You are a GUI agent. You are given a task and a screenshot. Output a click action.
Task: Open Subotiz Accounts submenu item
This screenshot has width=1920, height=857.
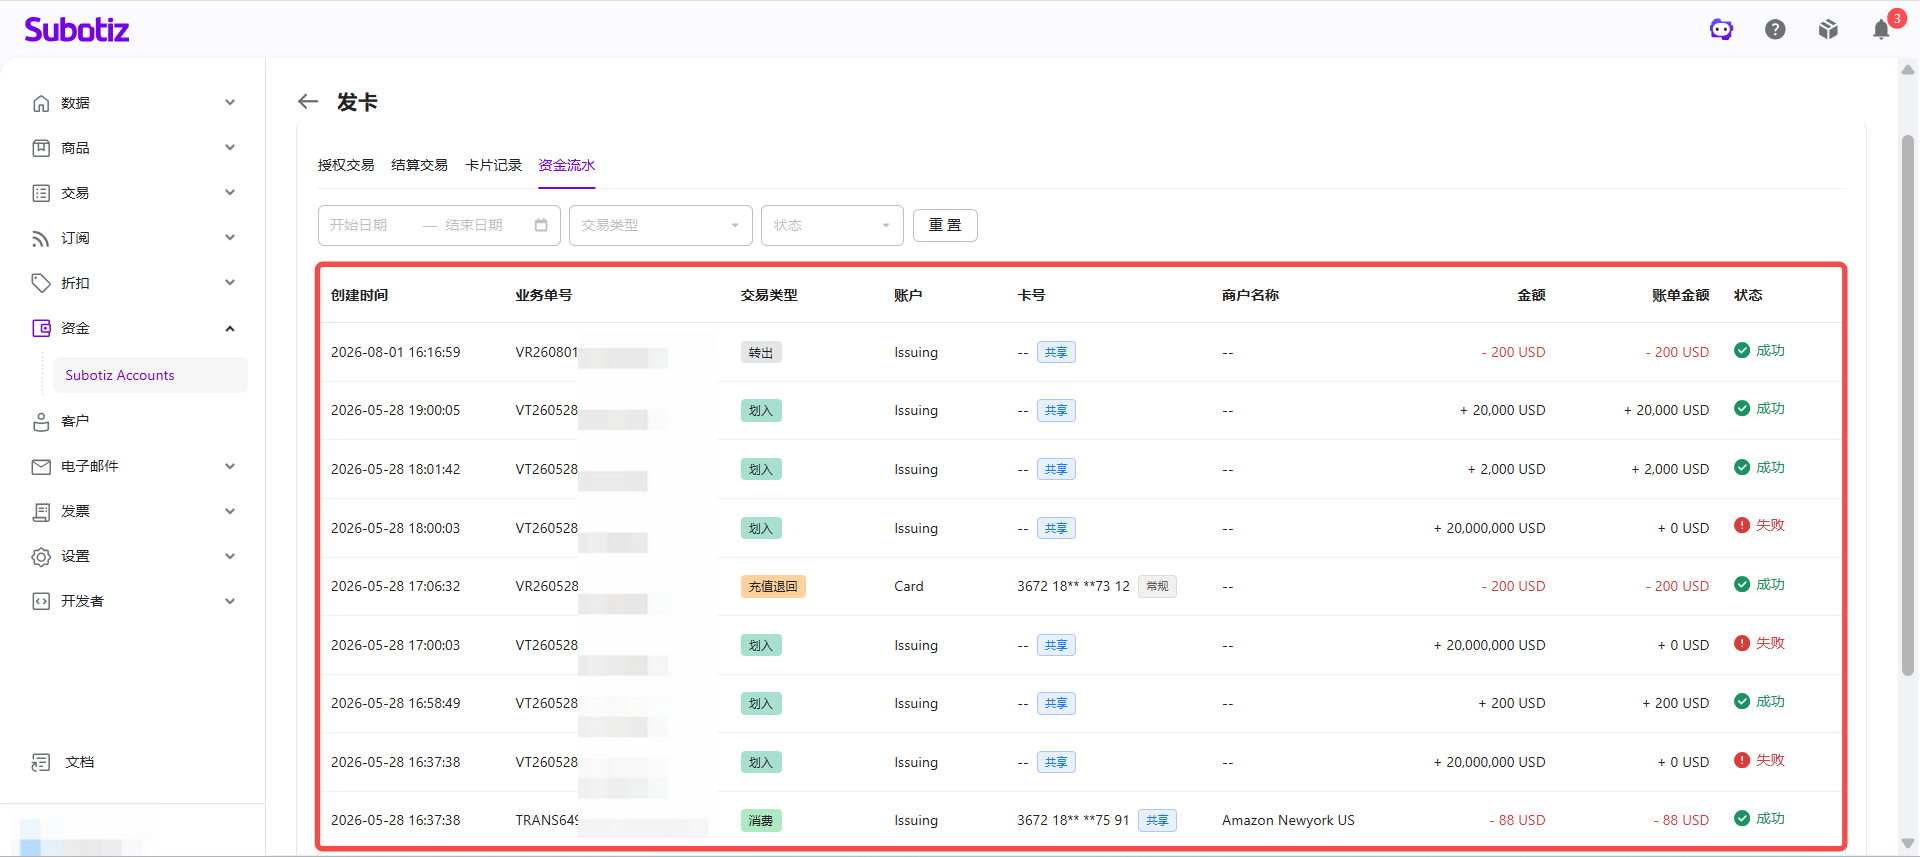tap(150, 375)
